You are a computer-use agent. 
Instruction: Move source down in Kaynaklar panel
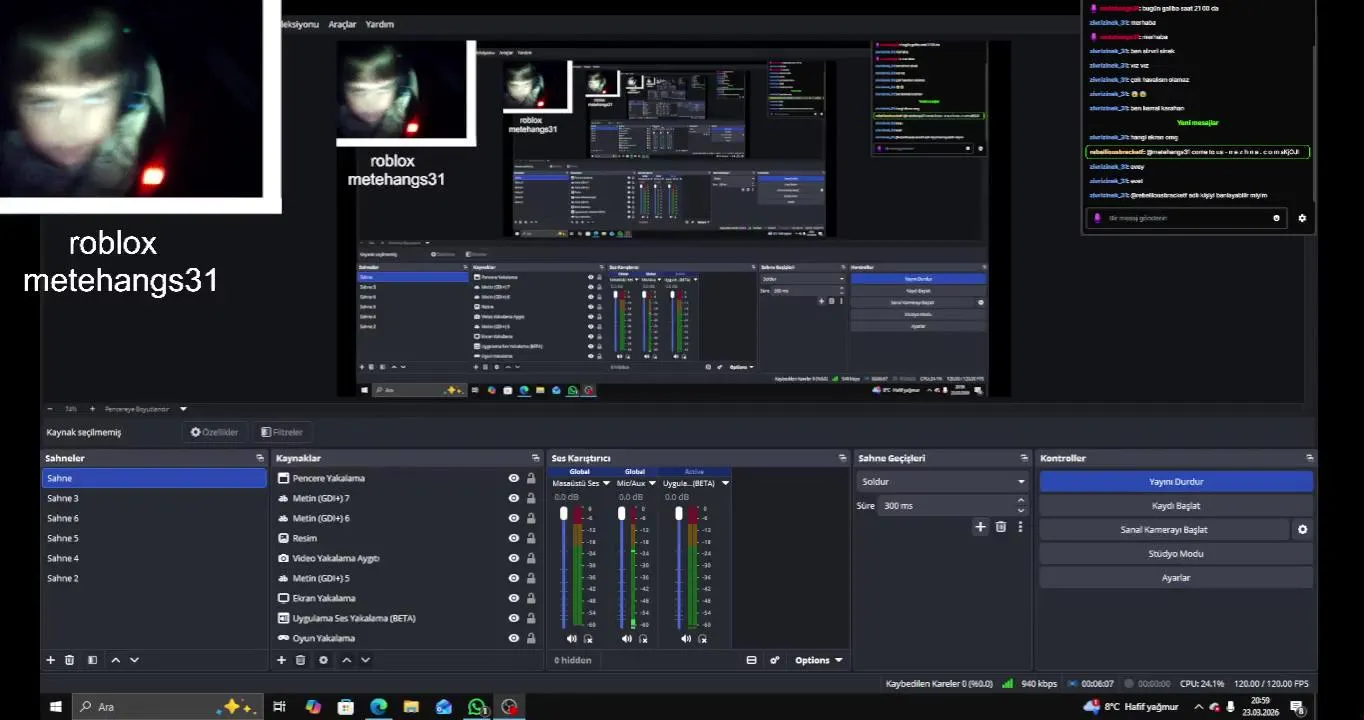365,660
